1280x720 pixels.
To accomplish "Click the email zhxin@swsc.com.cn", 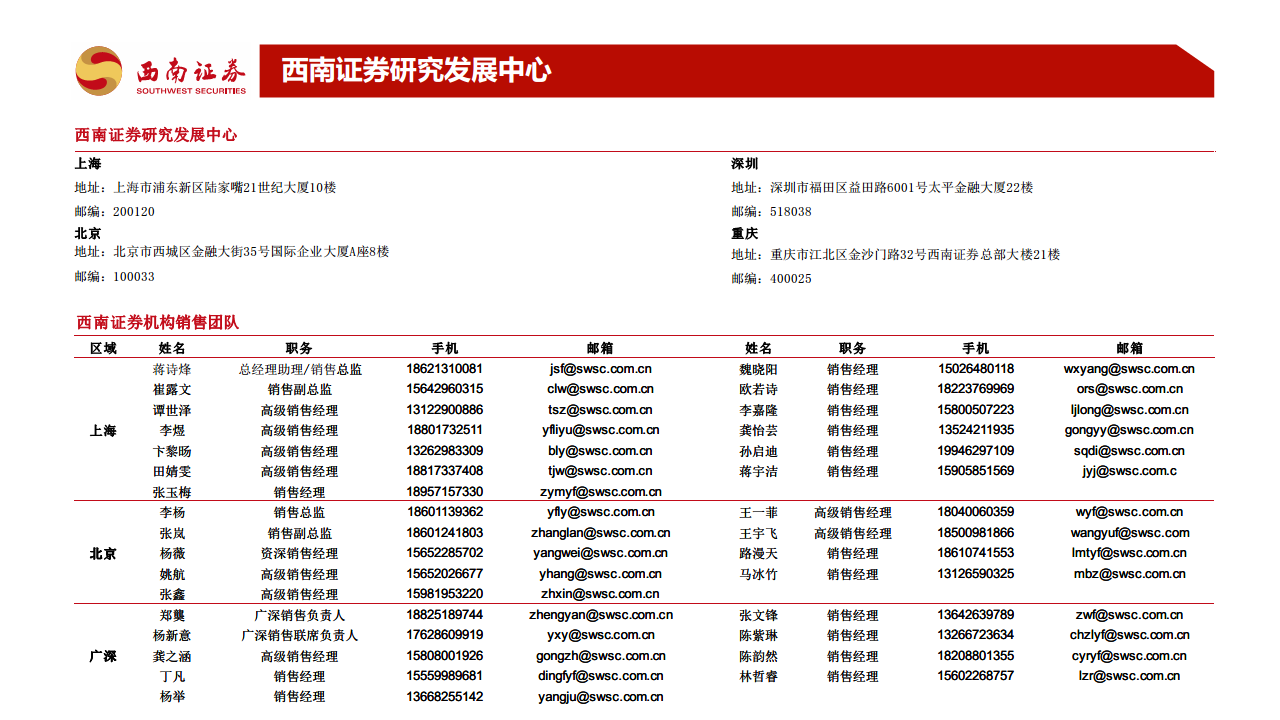I will tap(600, 594).
